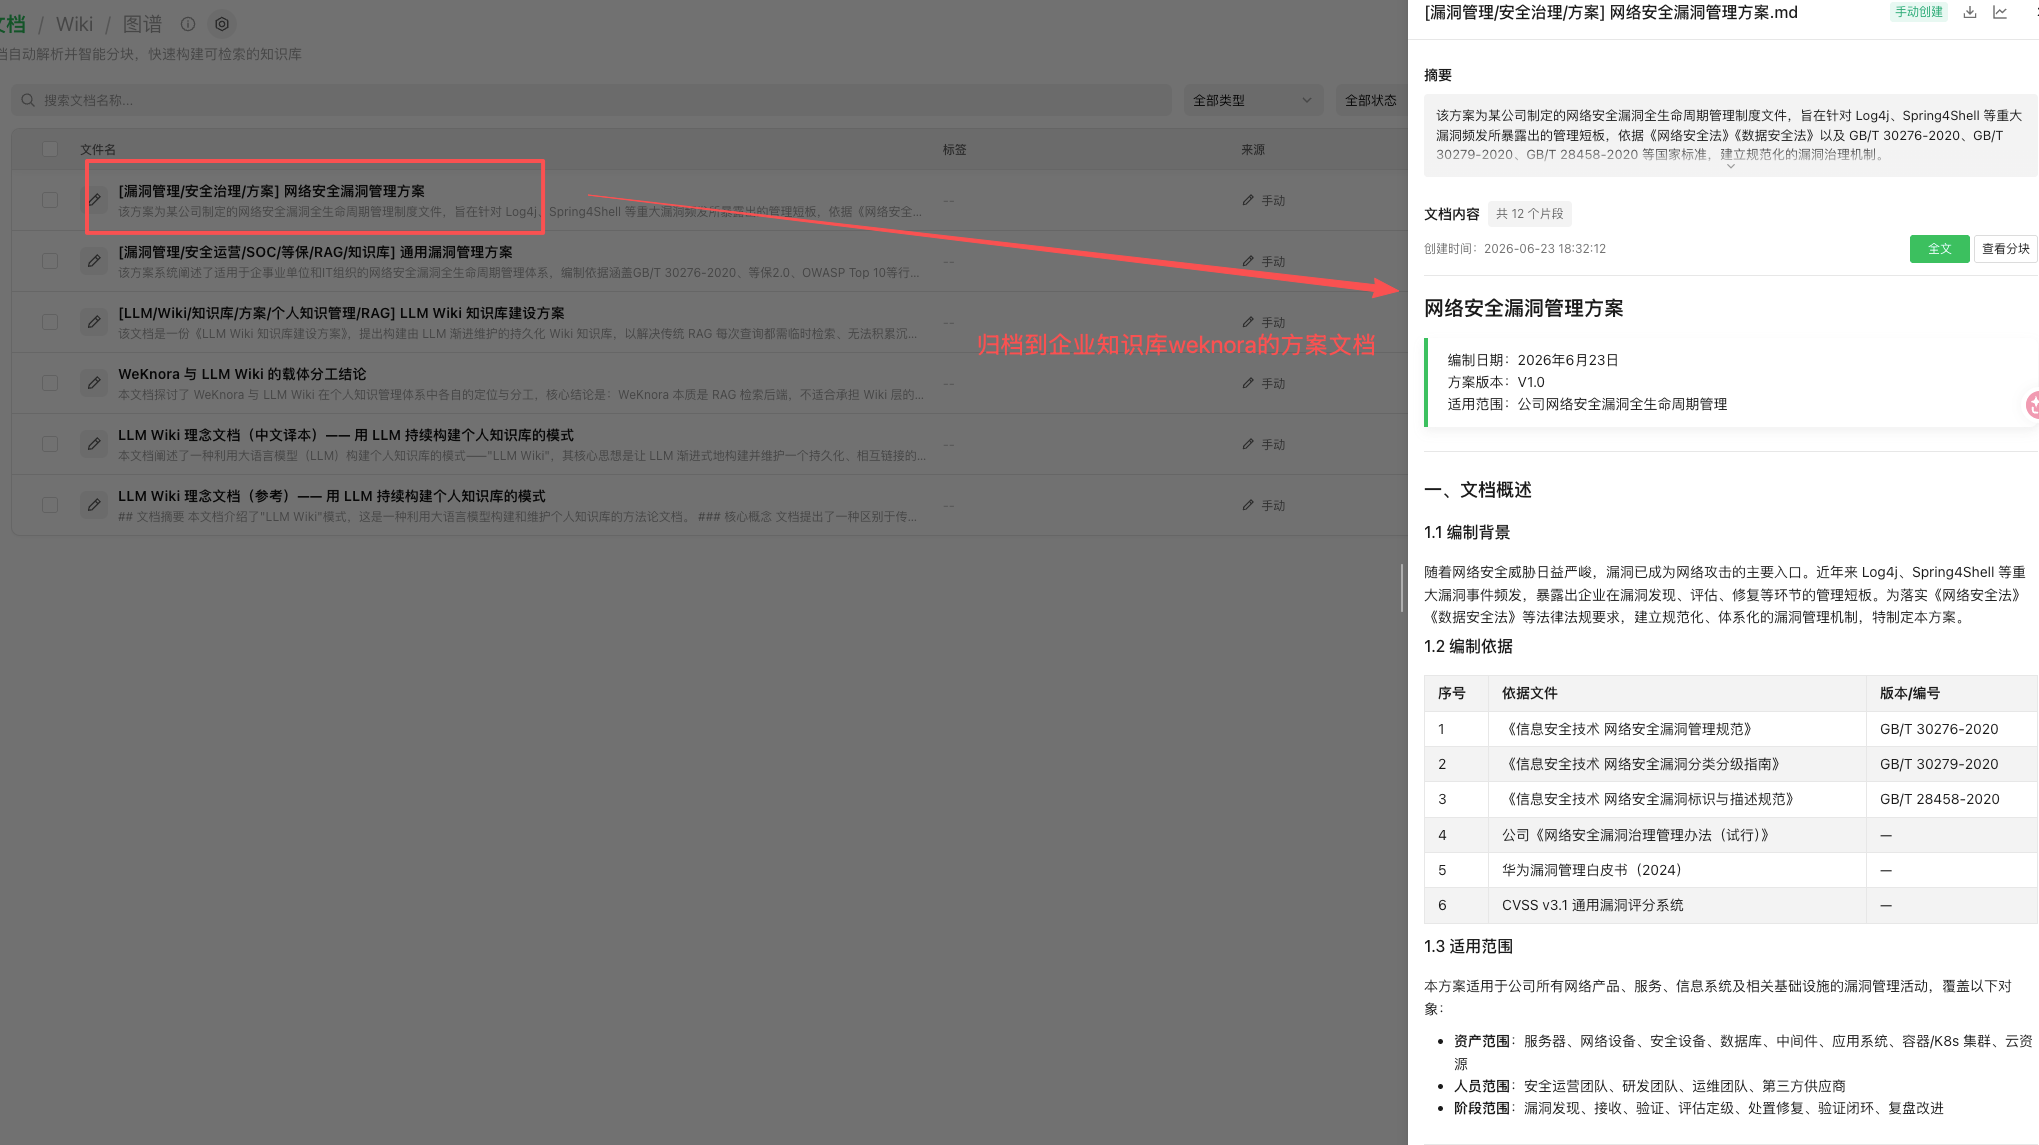Image resolution: width=2039 pixels, height=1145 pixels.
Task: Open the 全部状态 dropdown filter
Action: 1372,100
